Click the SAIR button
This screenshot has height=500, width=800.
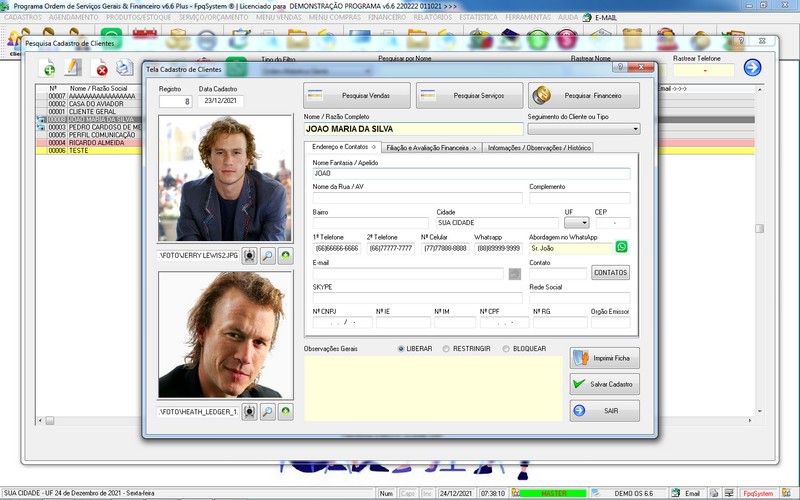[x=605, y=411]
